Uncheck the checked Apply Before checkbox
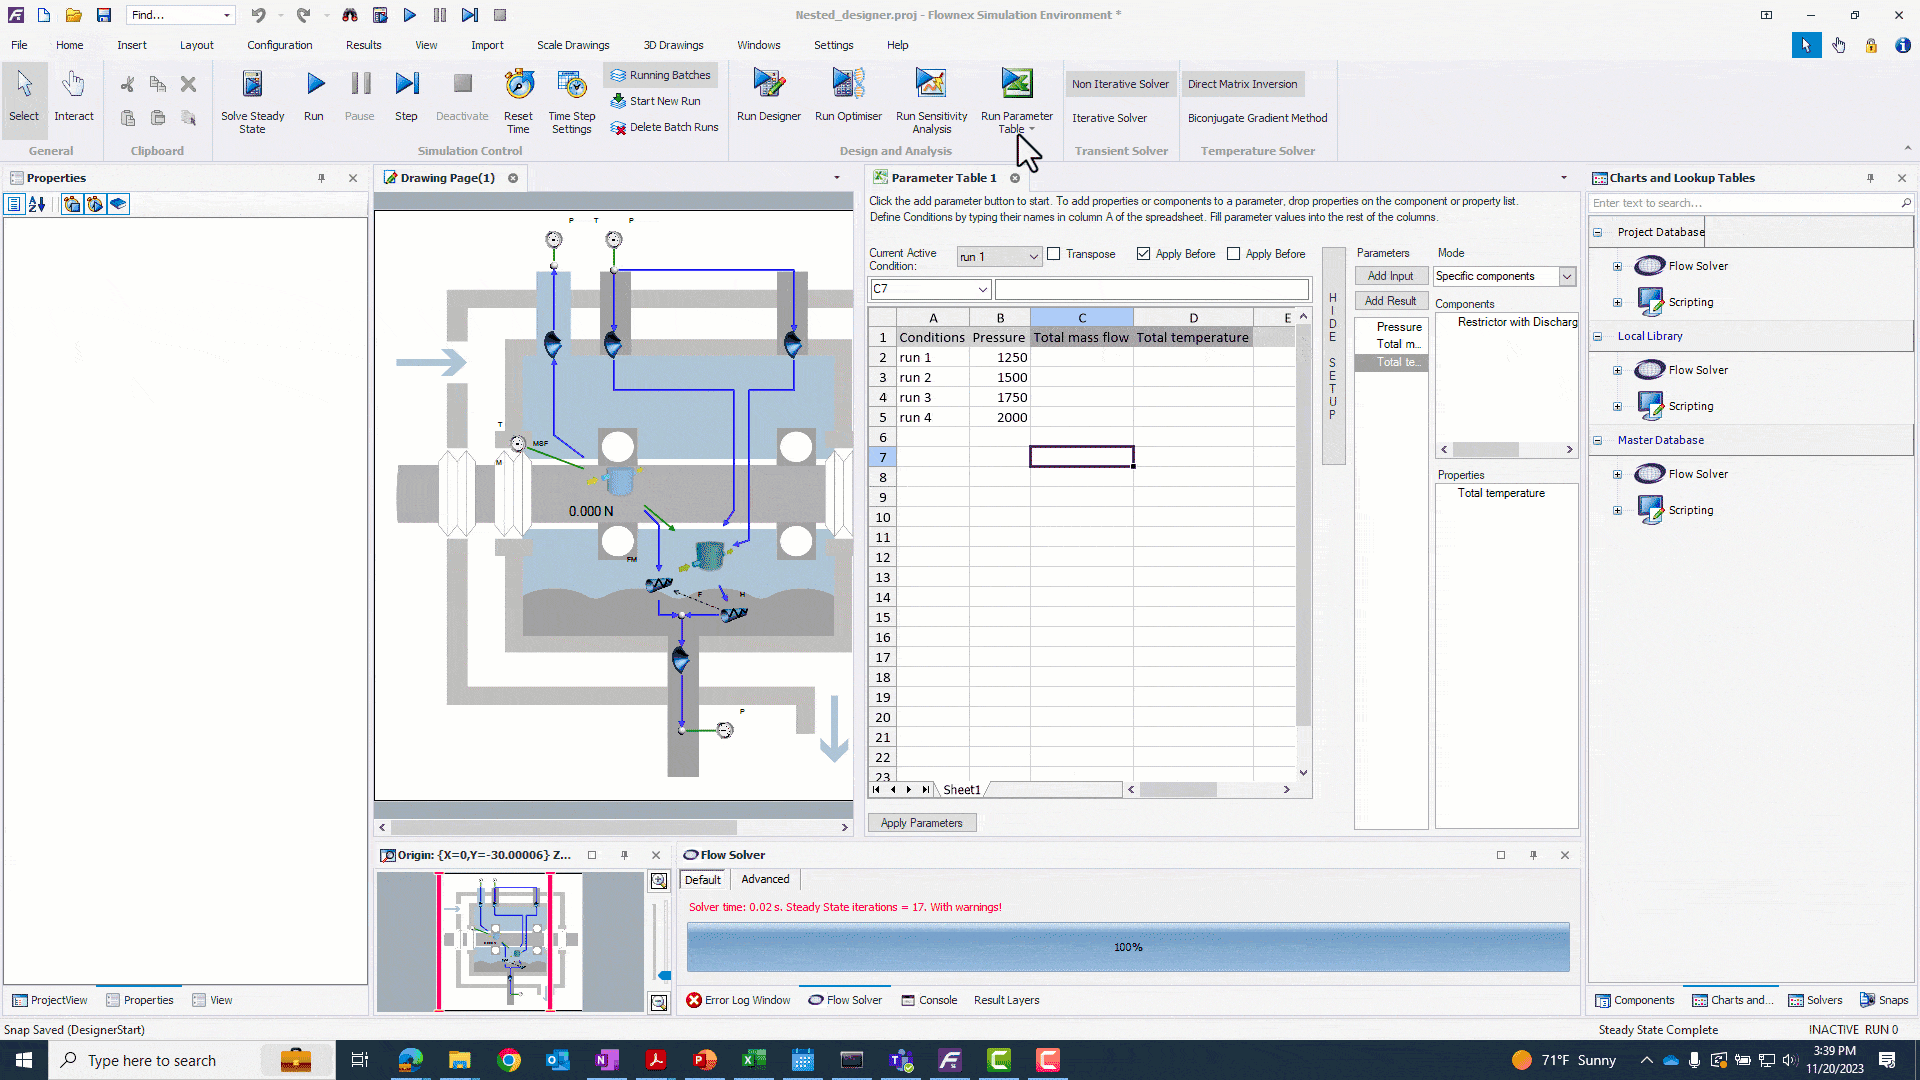Image resolution: width=1920 pixels, height=1080 pixels. (1143, 254)
